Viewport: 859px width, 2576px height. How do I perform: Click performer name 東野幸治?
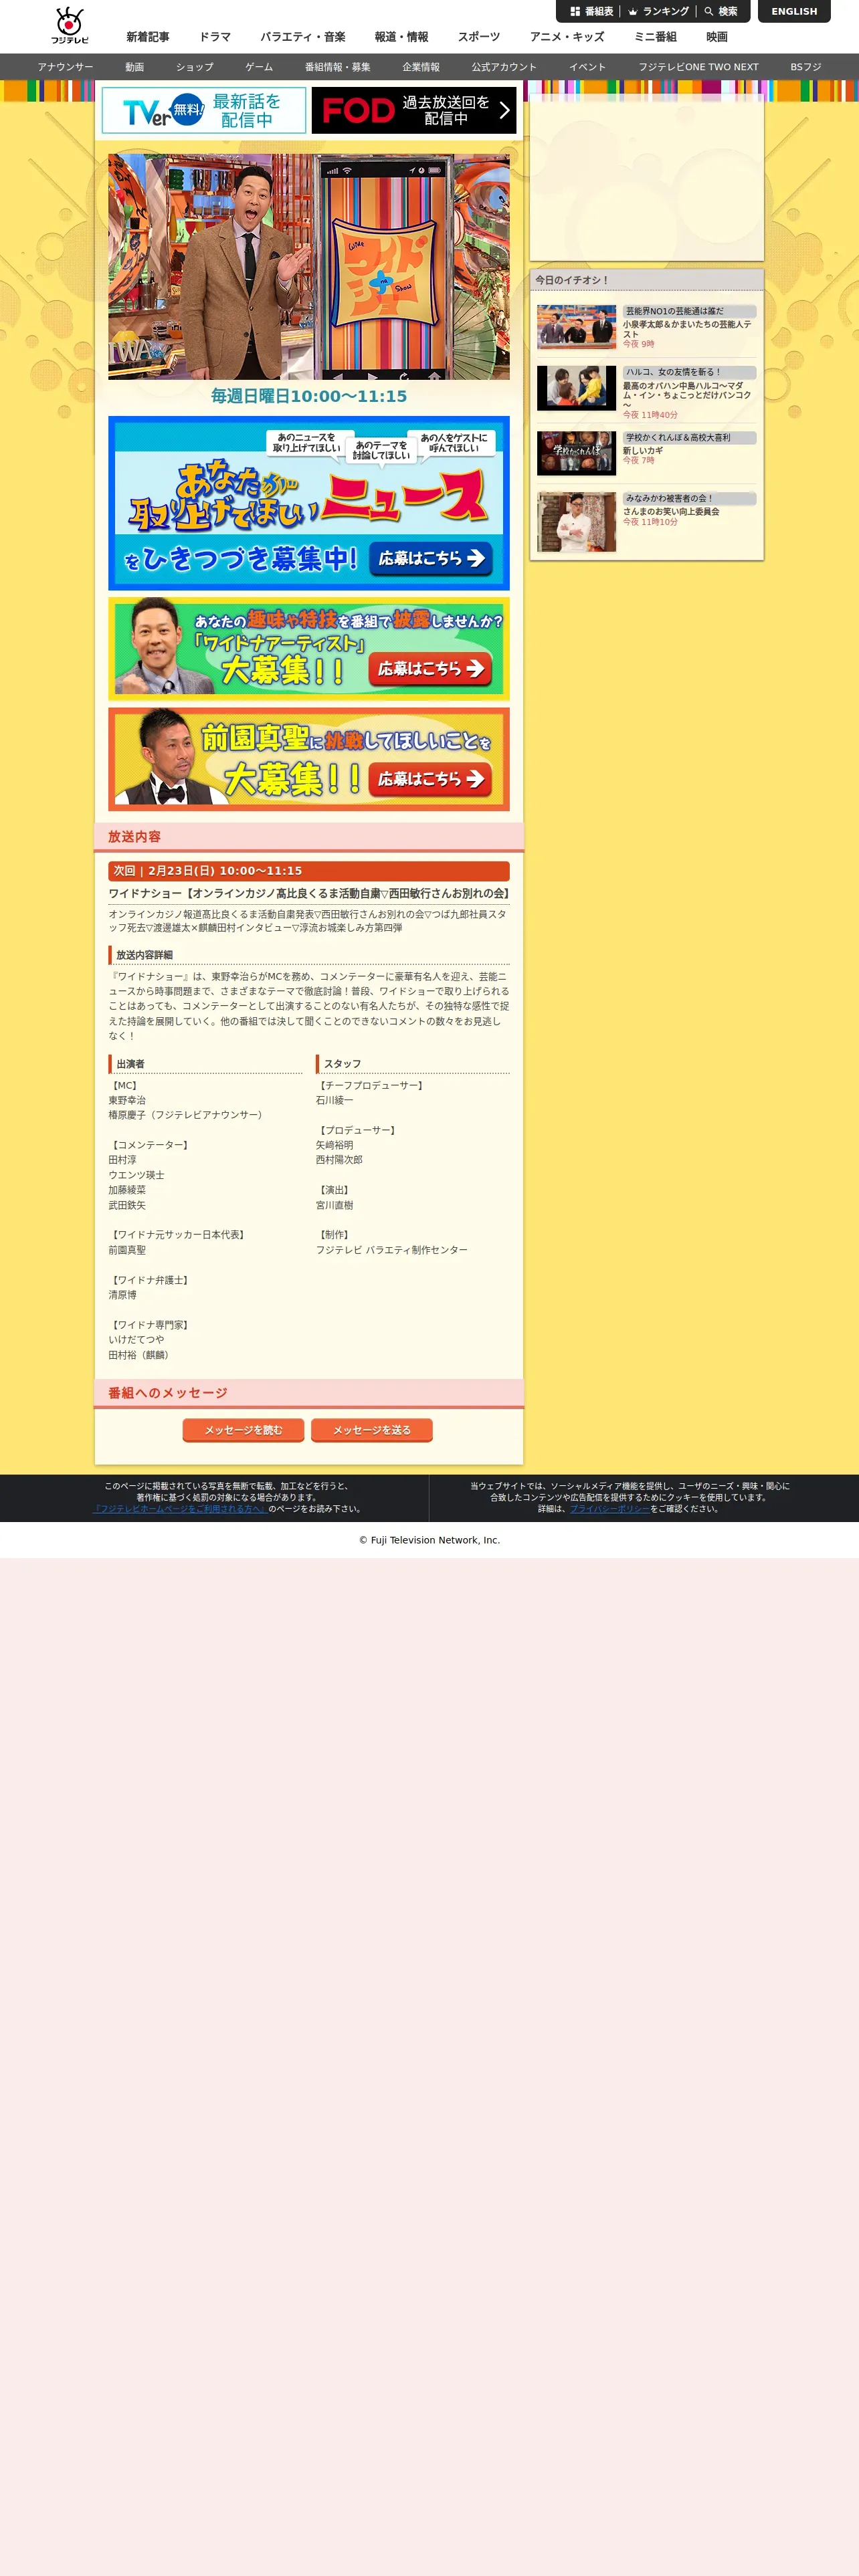point(127,1100)
